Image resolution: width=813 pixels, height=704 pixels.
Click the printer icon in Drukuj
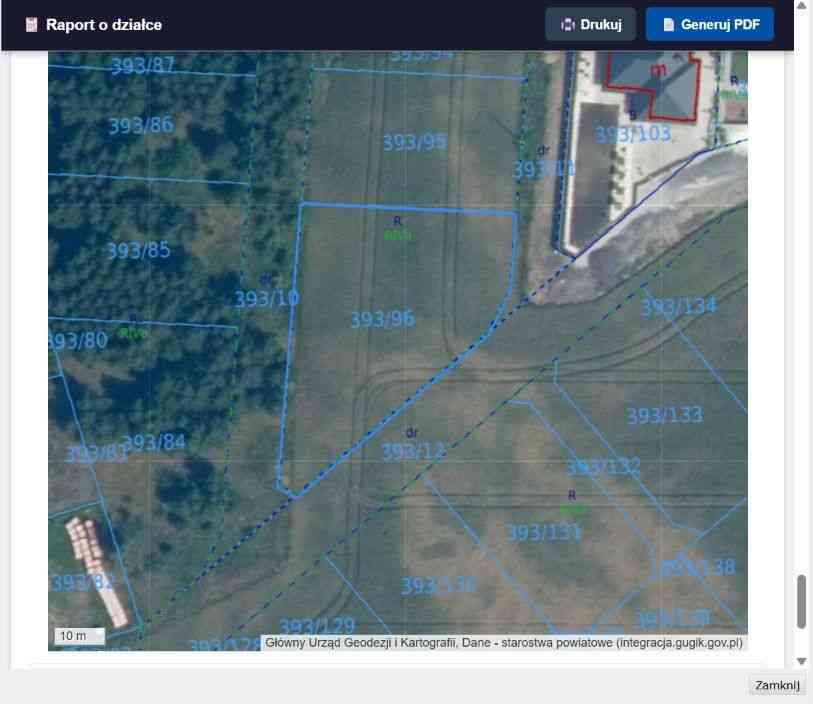568,24
